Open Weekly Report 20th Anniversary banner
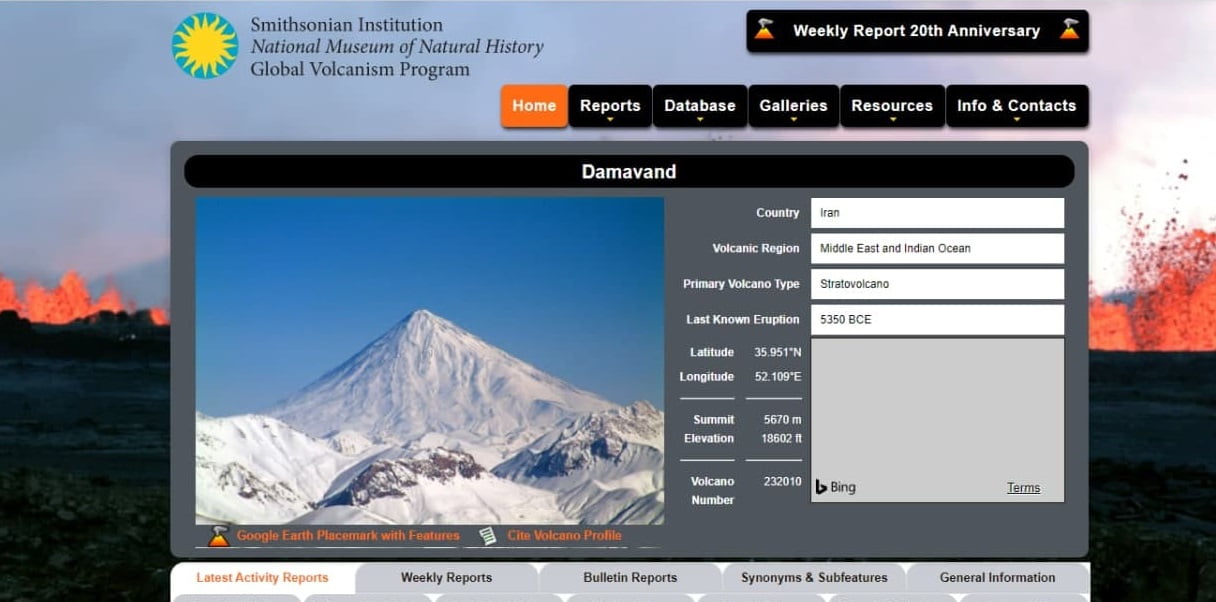This screenshot has width=1216, height=602. tap(916, 31)
